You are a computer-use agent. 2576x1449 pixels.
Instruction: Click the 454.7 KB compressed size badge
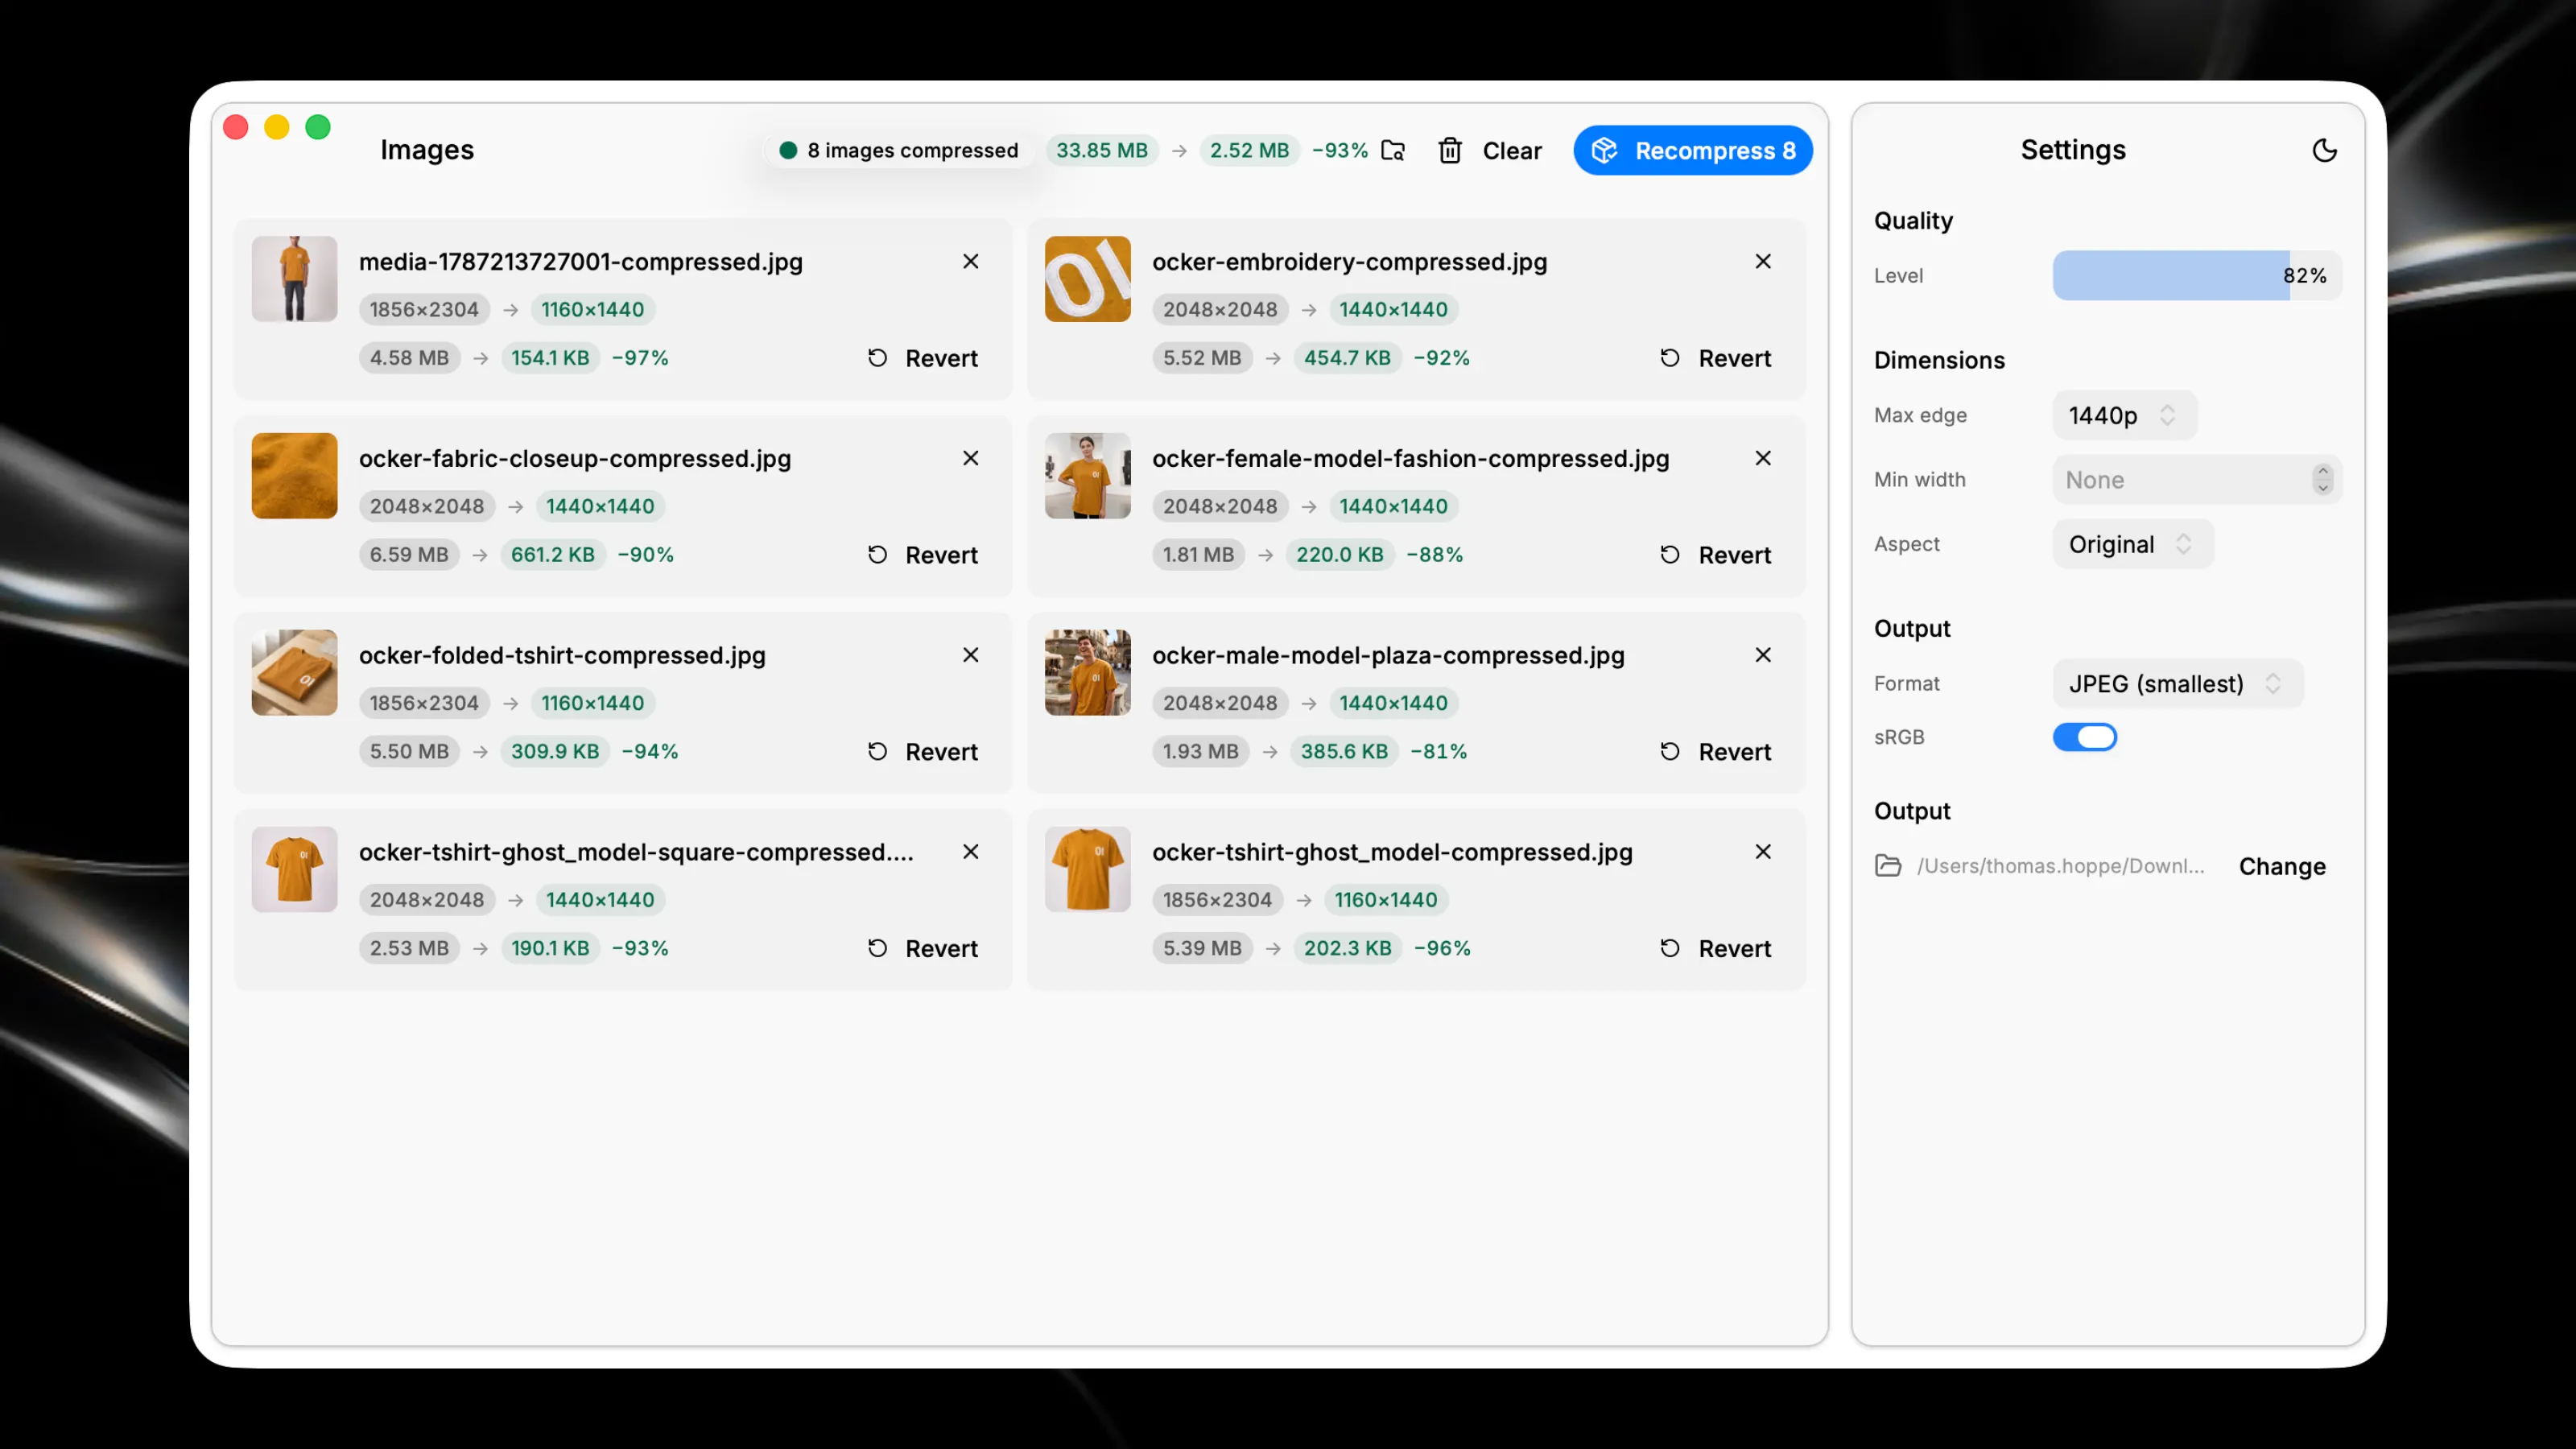coord(1347,358)
